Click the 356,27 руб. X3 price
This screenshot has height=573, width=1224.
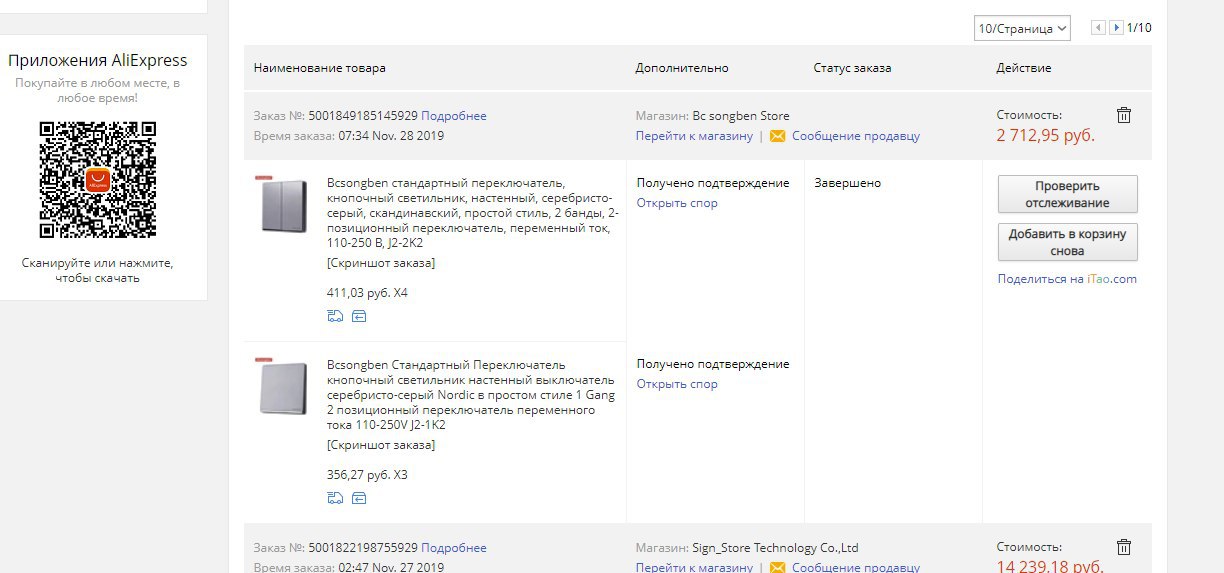pos(367,475)
